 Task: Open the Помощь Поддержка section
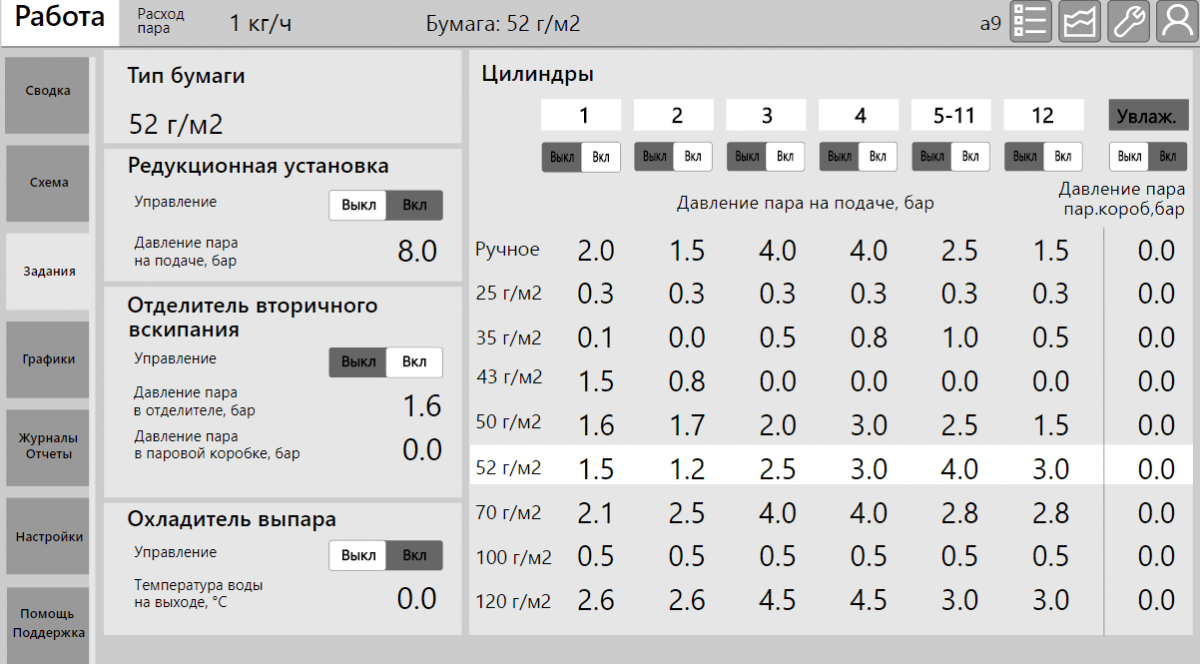click(x=47, y=623)
